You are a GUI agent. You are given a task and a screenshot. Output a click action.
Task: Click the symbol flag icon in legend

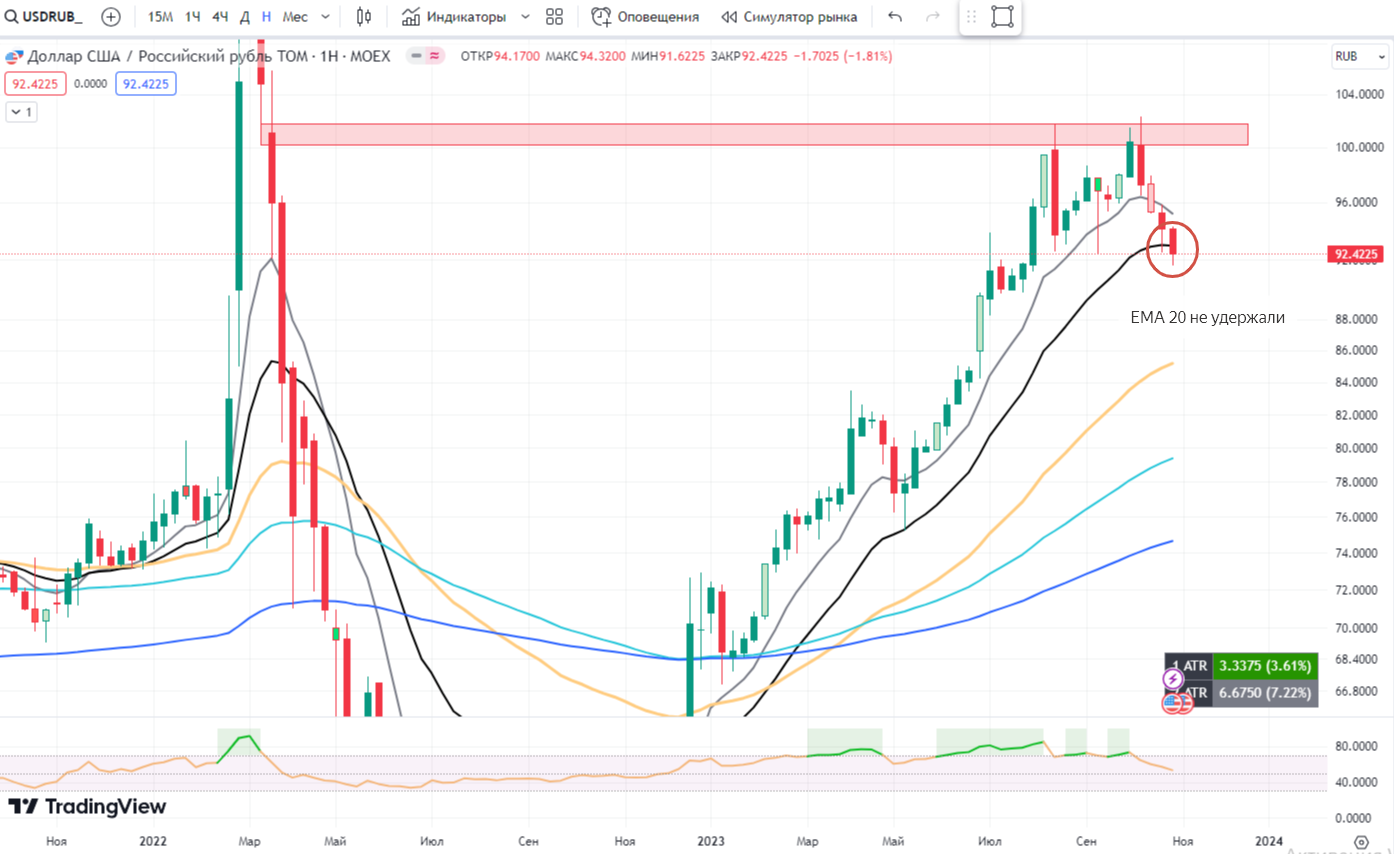point(14,56)
